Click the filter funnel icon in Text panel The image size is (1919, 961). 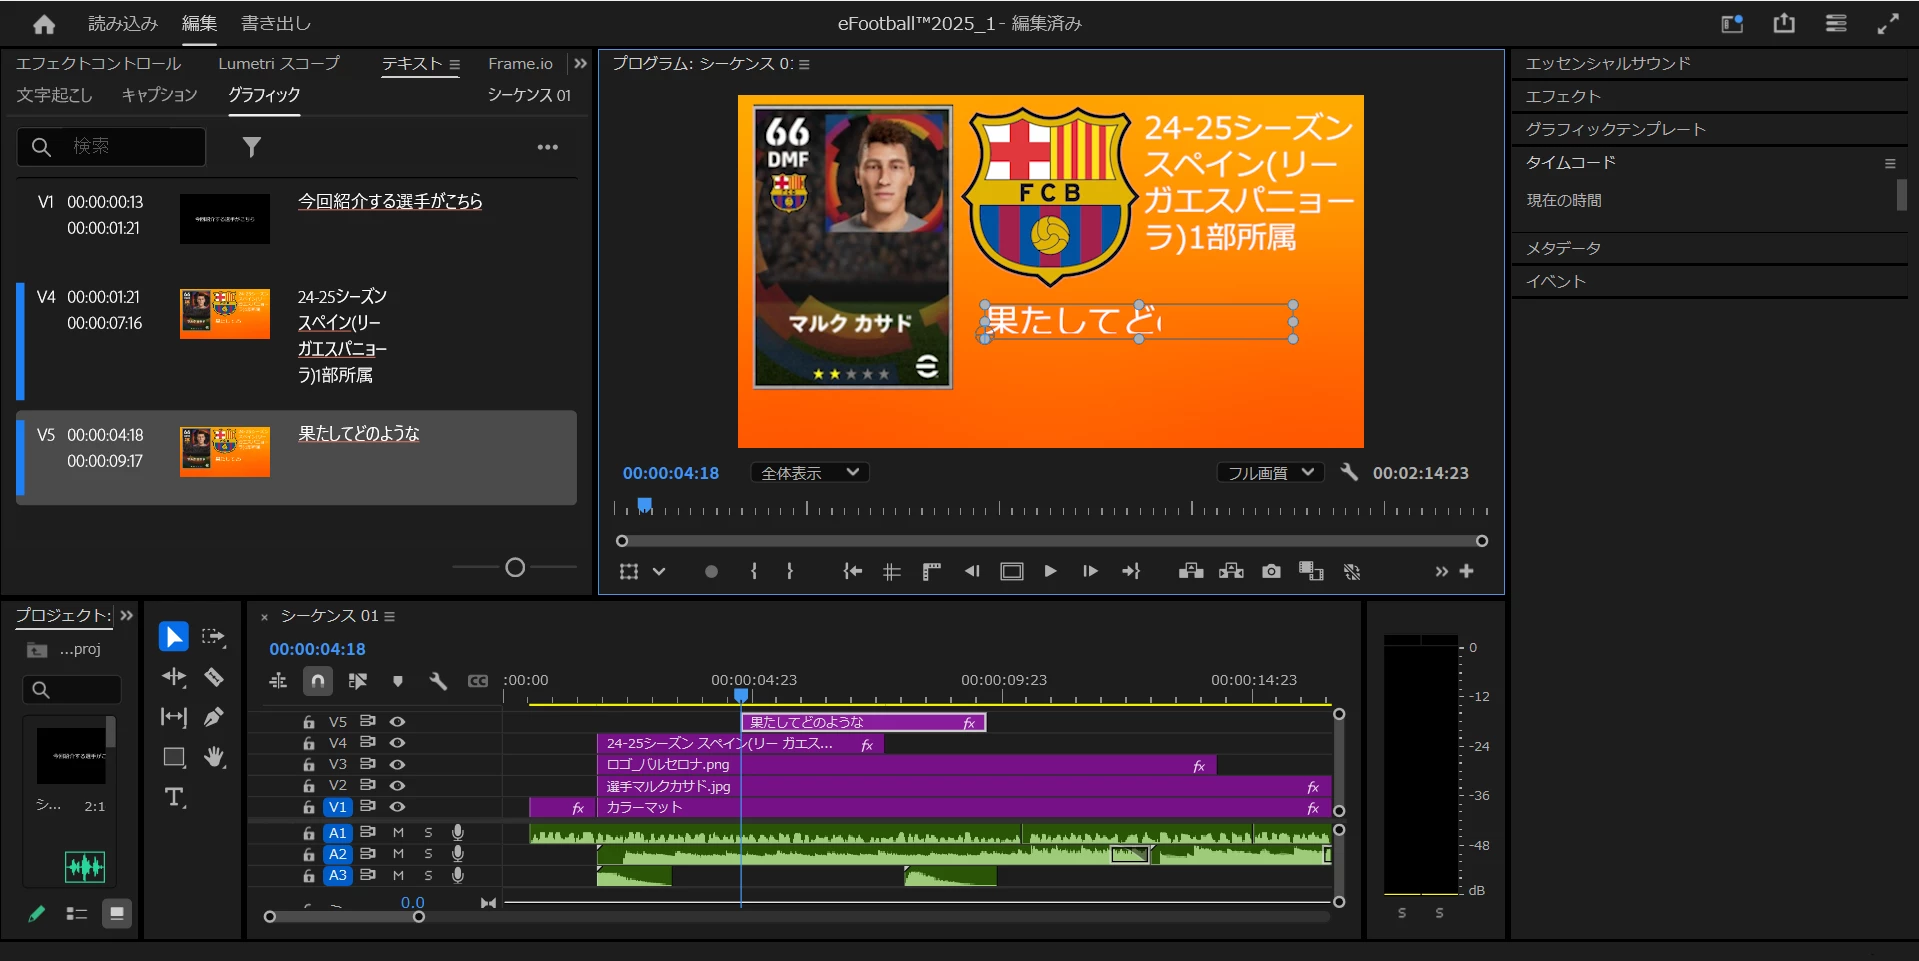tap(252, 147)
